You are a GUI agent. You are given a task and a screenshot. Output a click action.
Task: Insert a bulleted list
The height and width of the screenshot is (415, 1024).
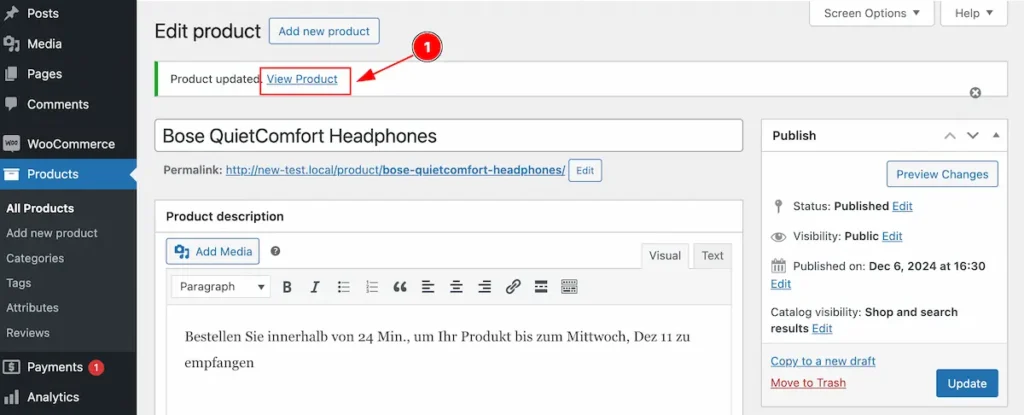click(344, 287)
